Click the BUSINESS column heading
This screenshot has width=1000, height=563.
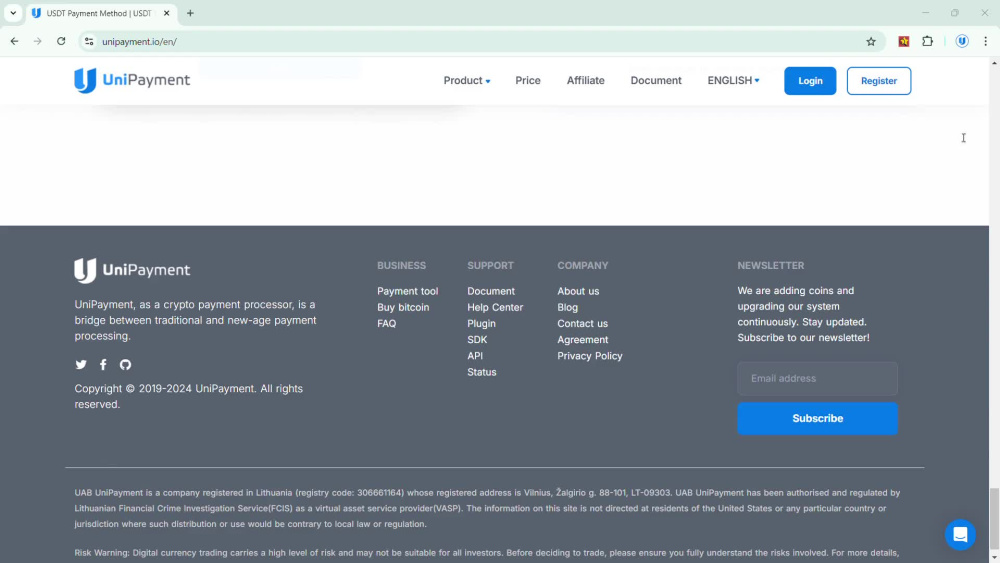coord(401,265)
